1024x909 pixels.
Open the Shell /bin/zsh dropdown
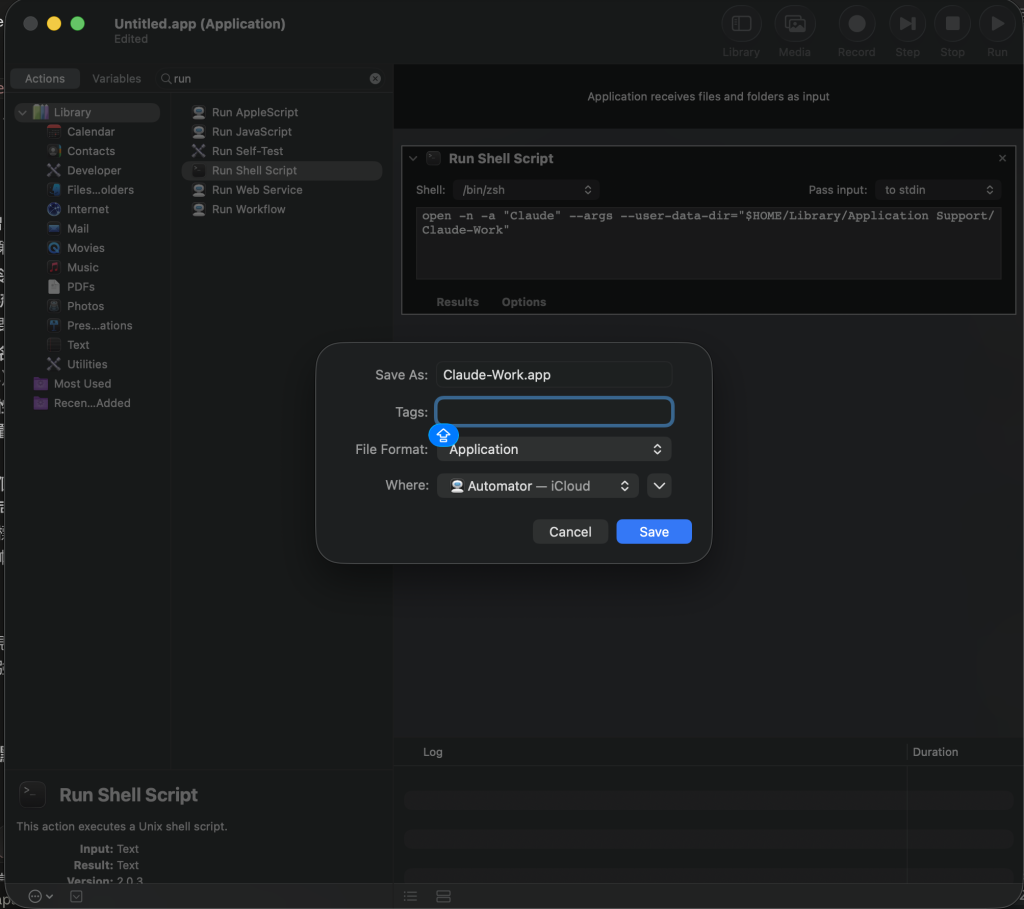526,190
